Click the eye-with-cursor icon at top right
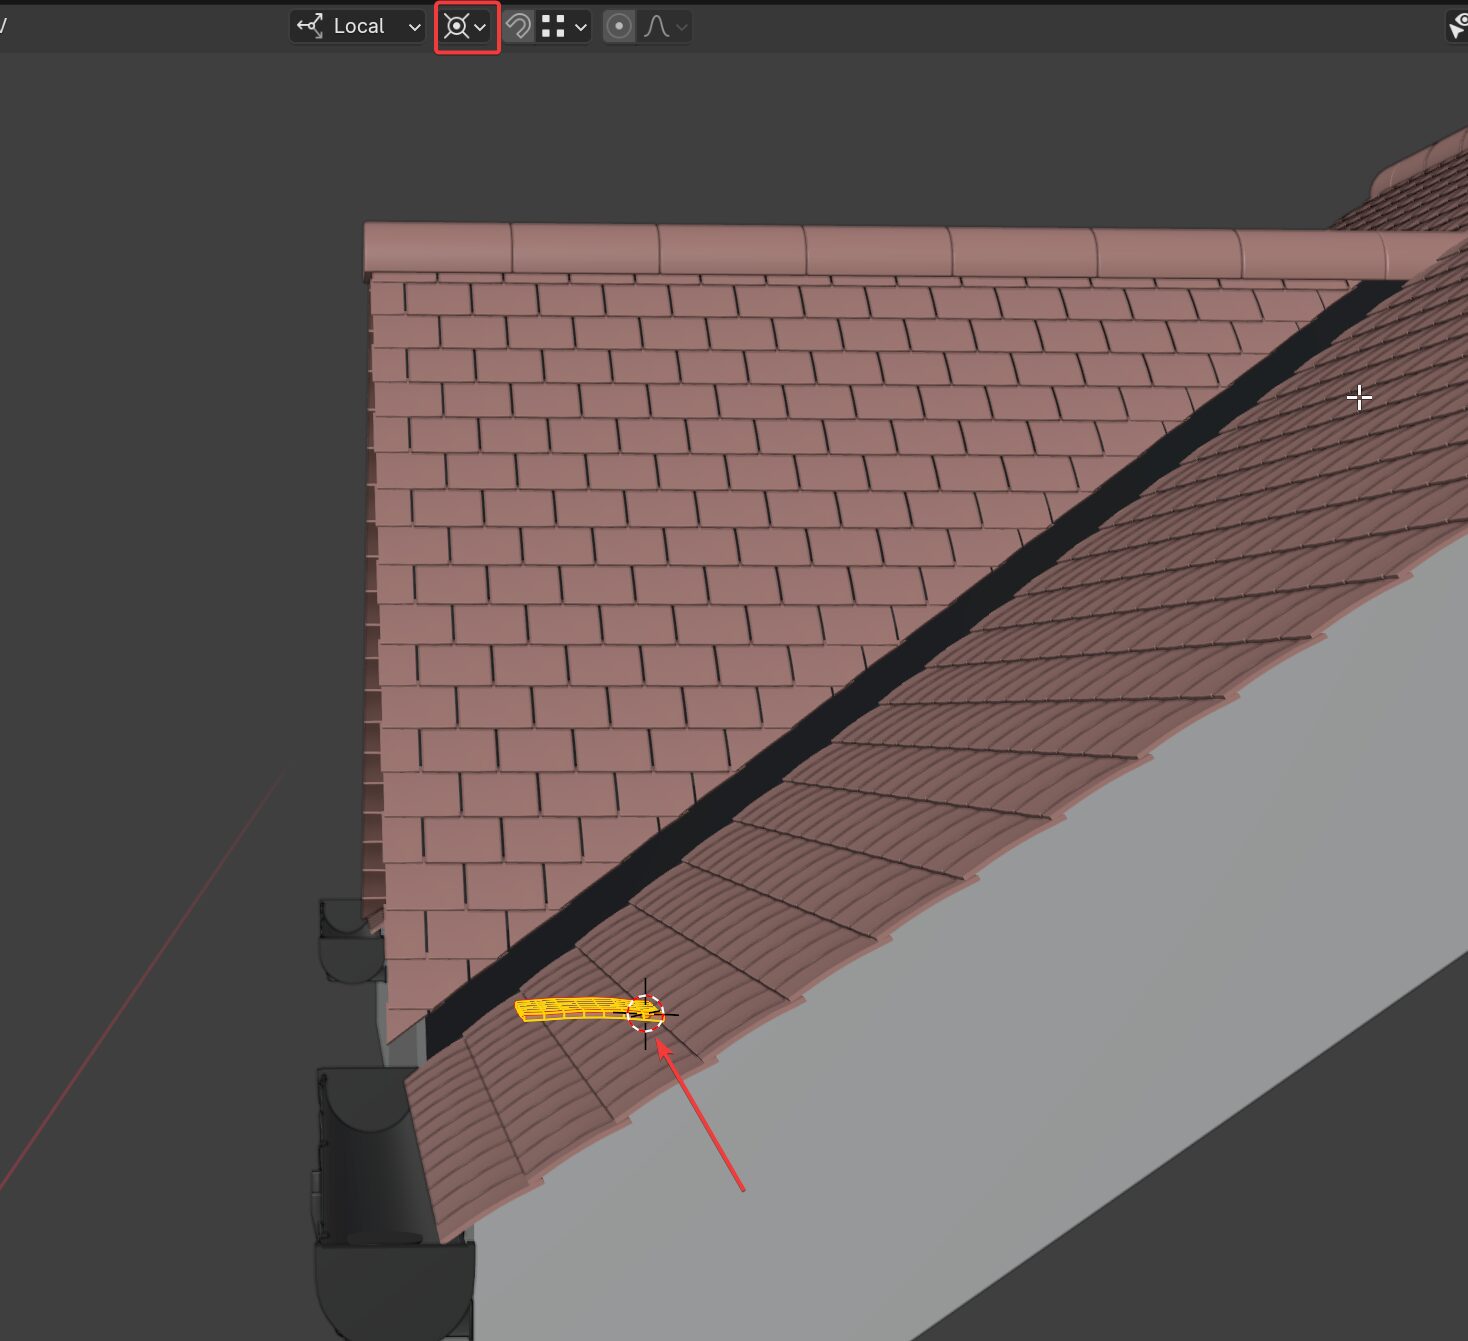Viewport: 1468px width, 1341px height. [1455, 27]
